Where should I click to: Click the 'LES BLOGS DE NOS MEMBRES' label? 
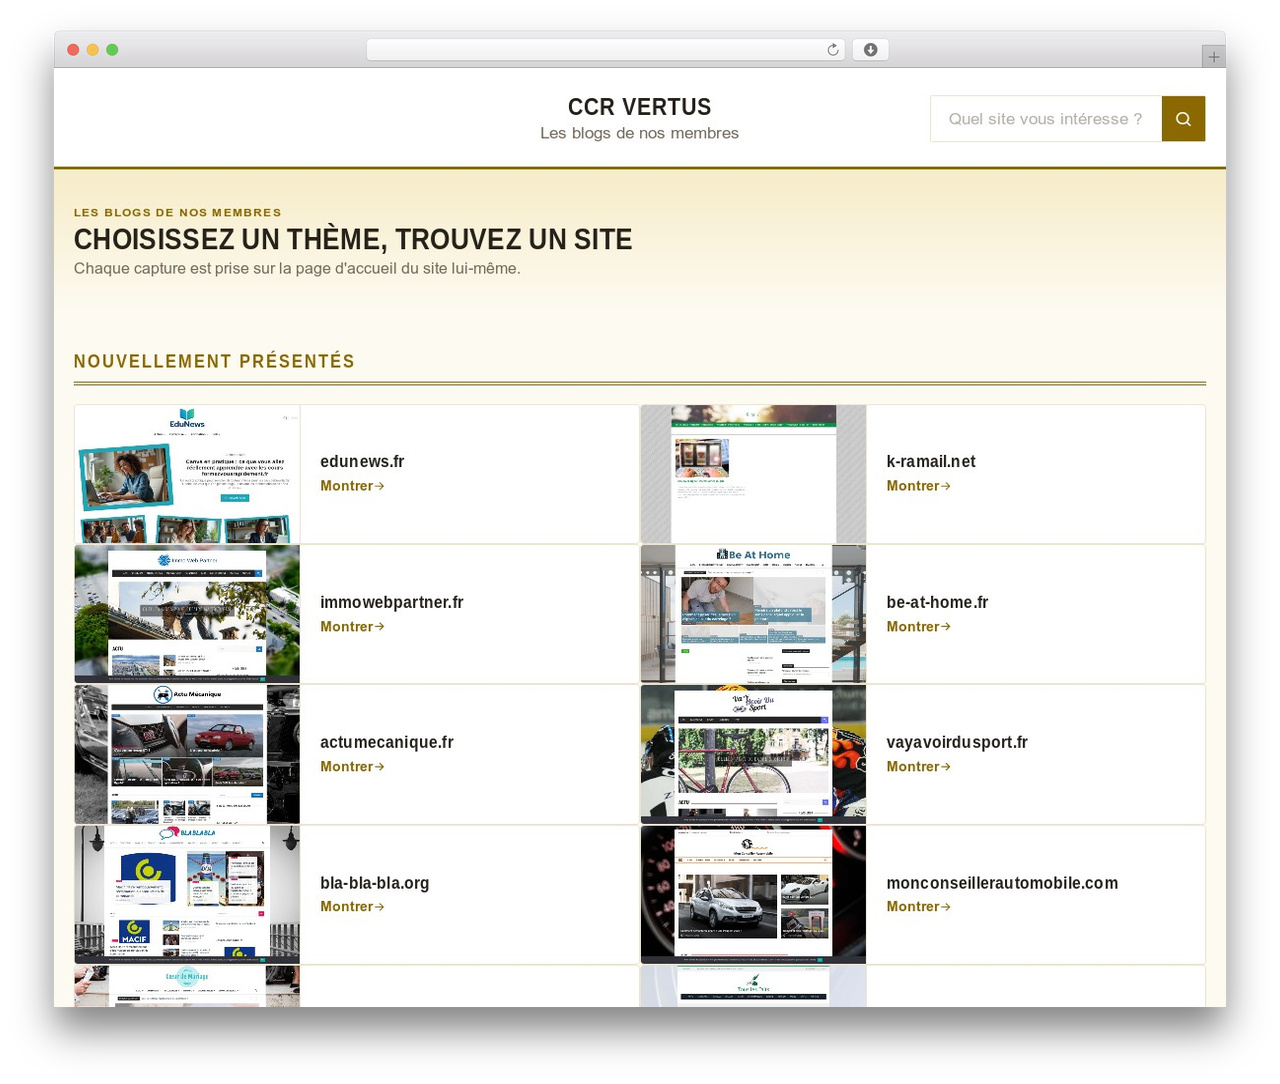[178, 212]
